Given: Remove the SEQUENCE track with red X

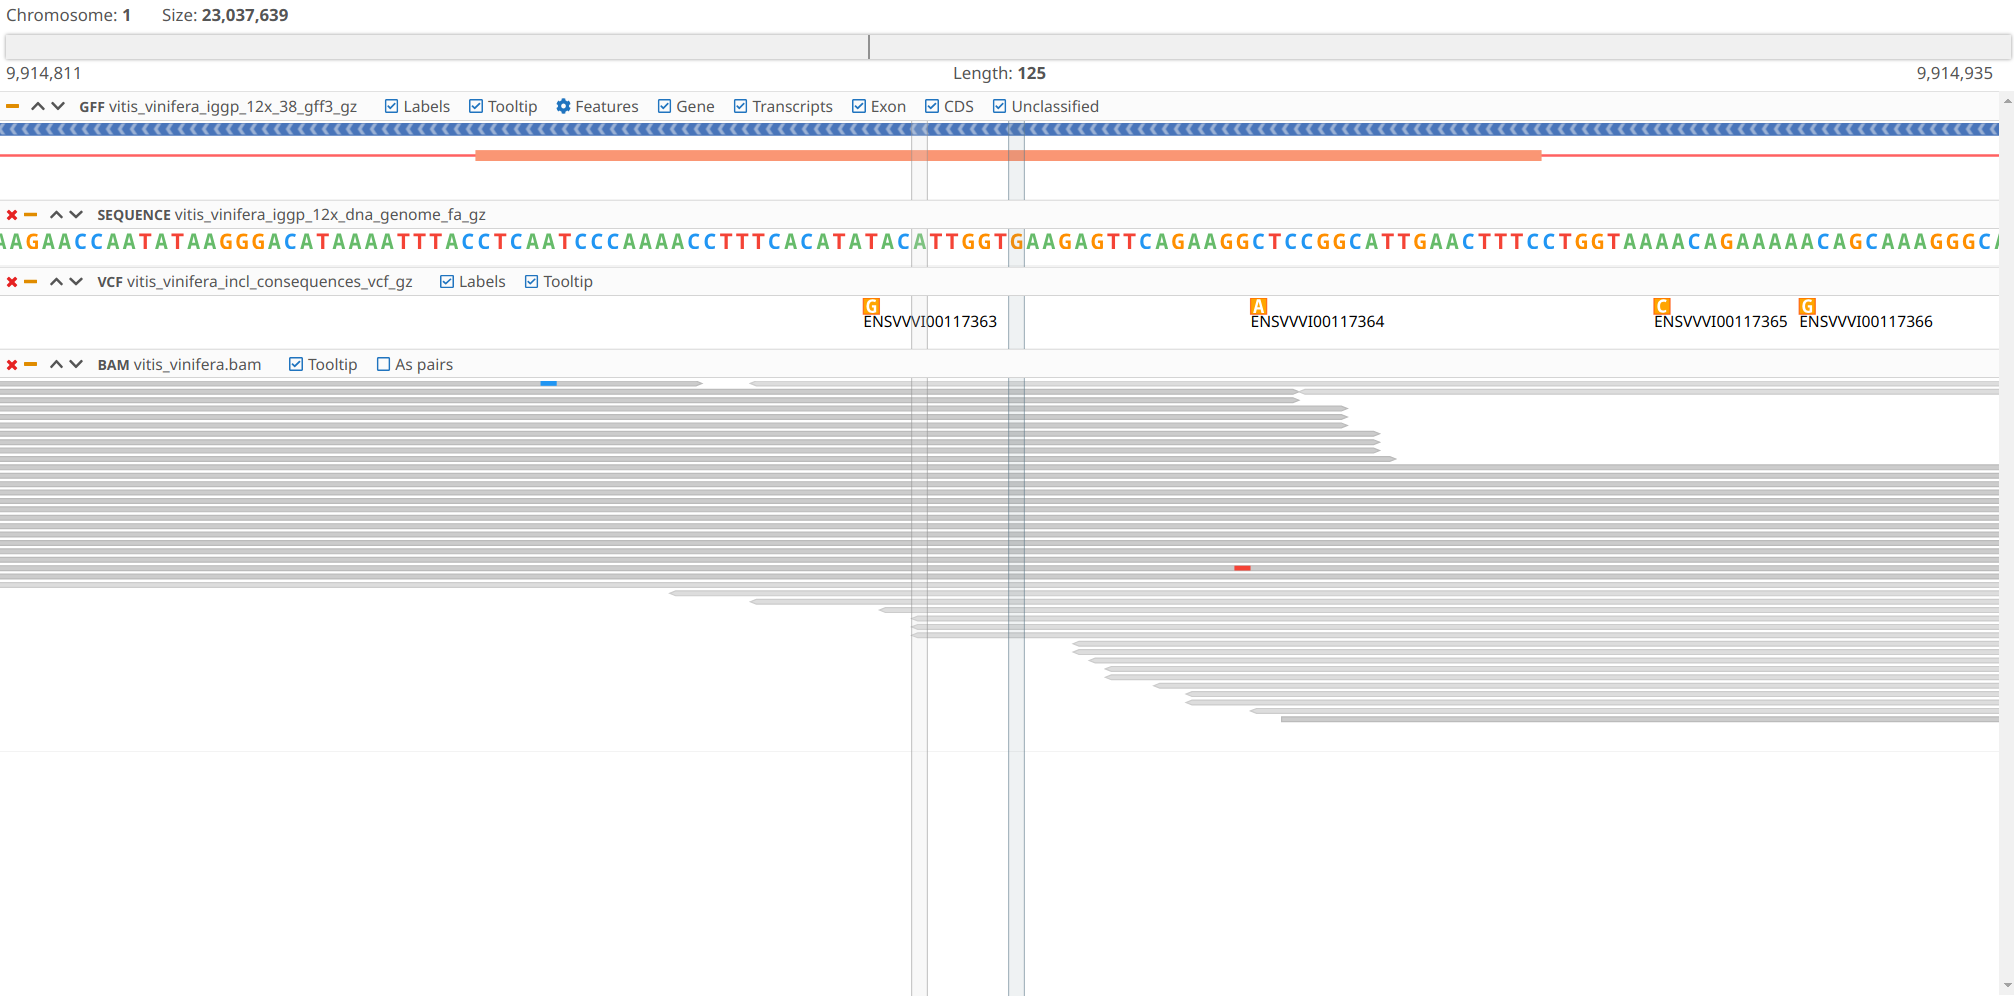Looking at the screenshot, I should [x=12, y=215].
